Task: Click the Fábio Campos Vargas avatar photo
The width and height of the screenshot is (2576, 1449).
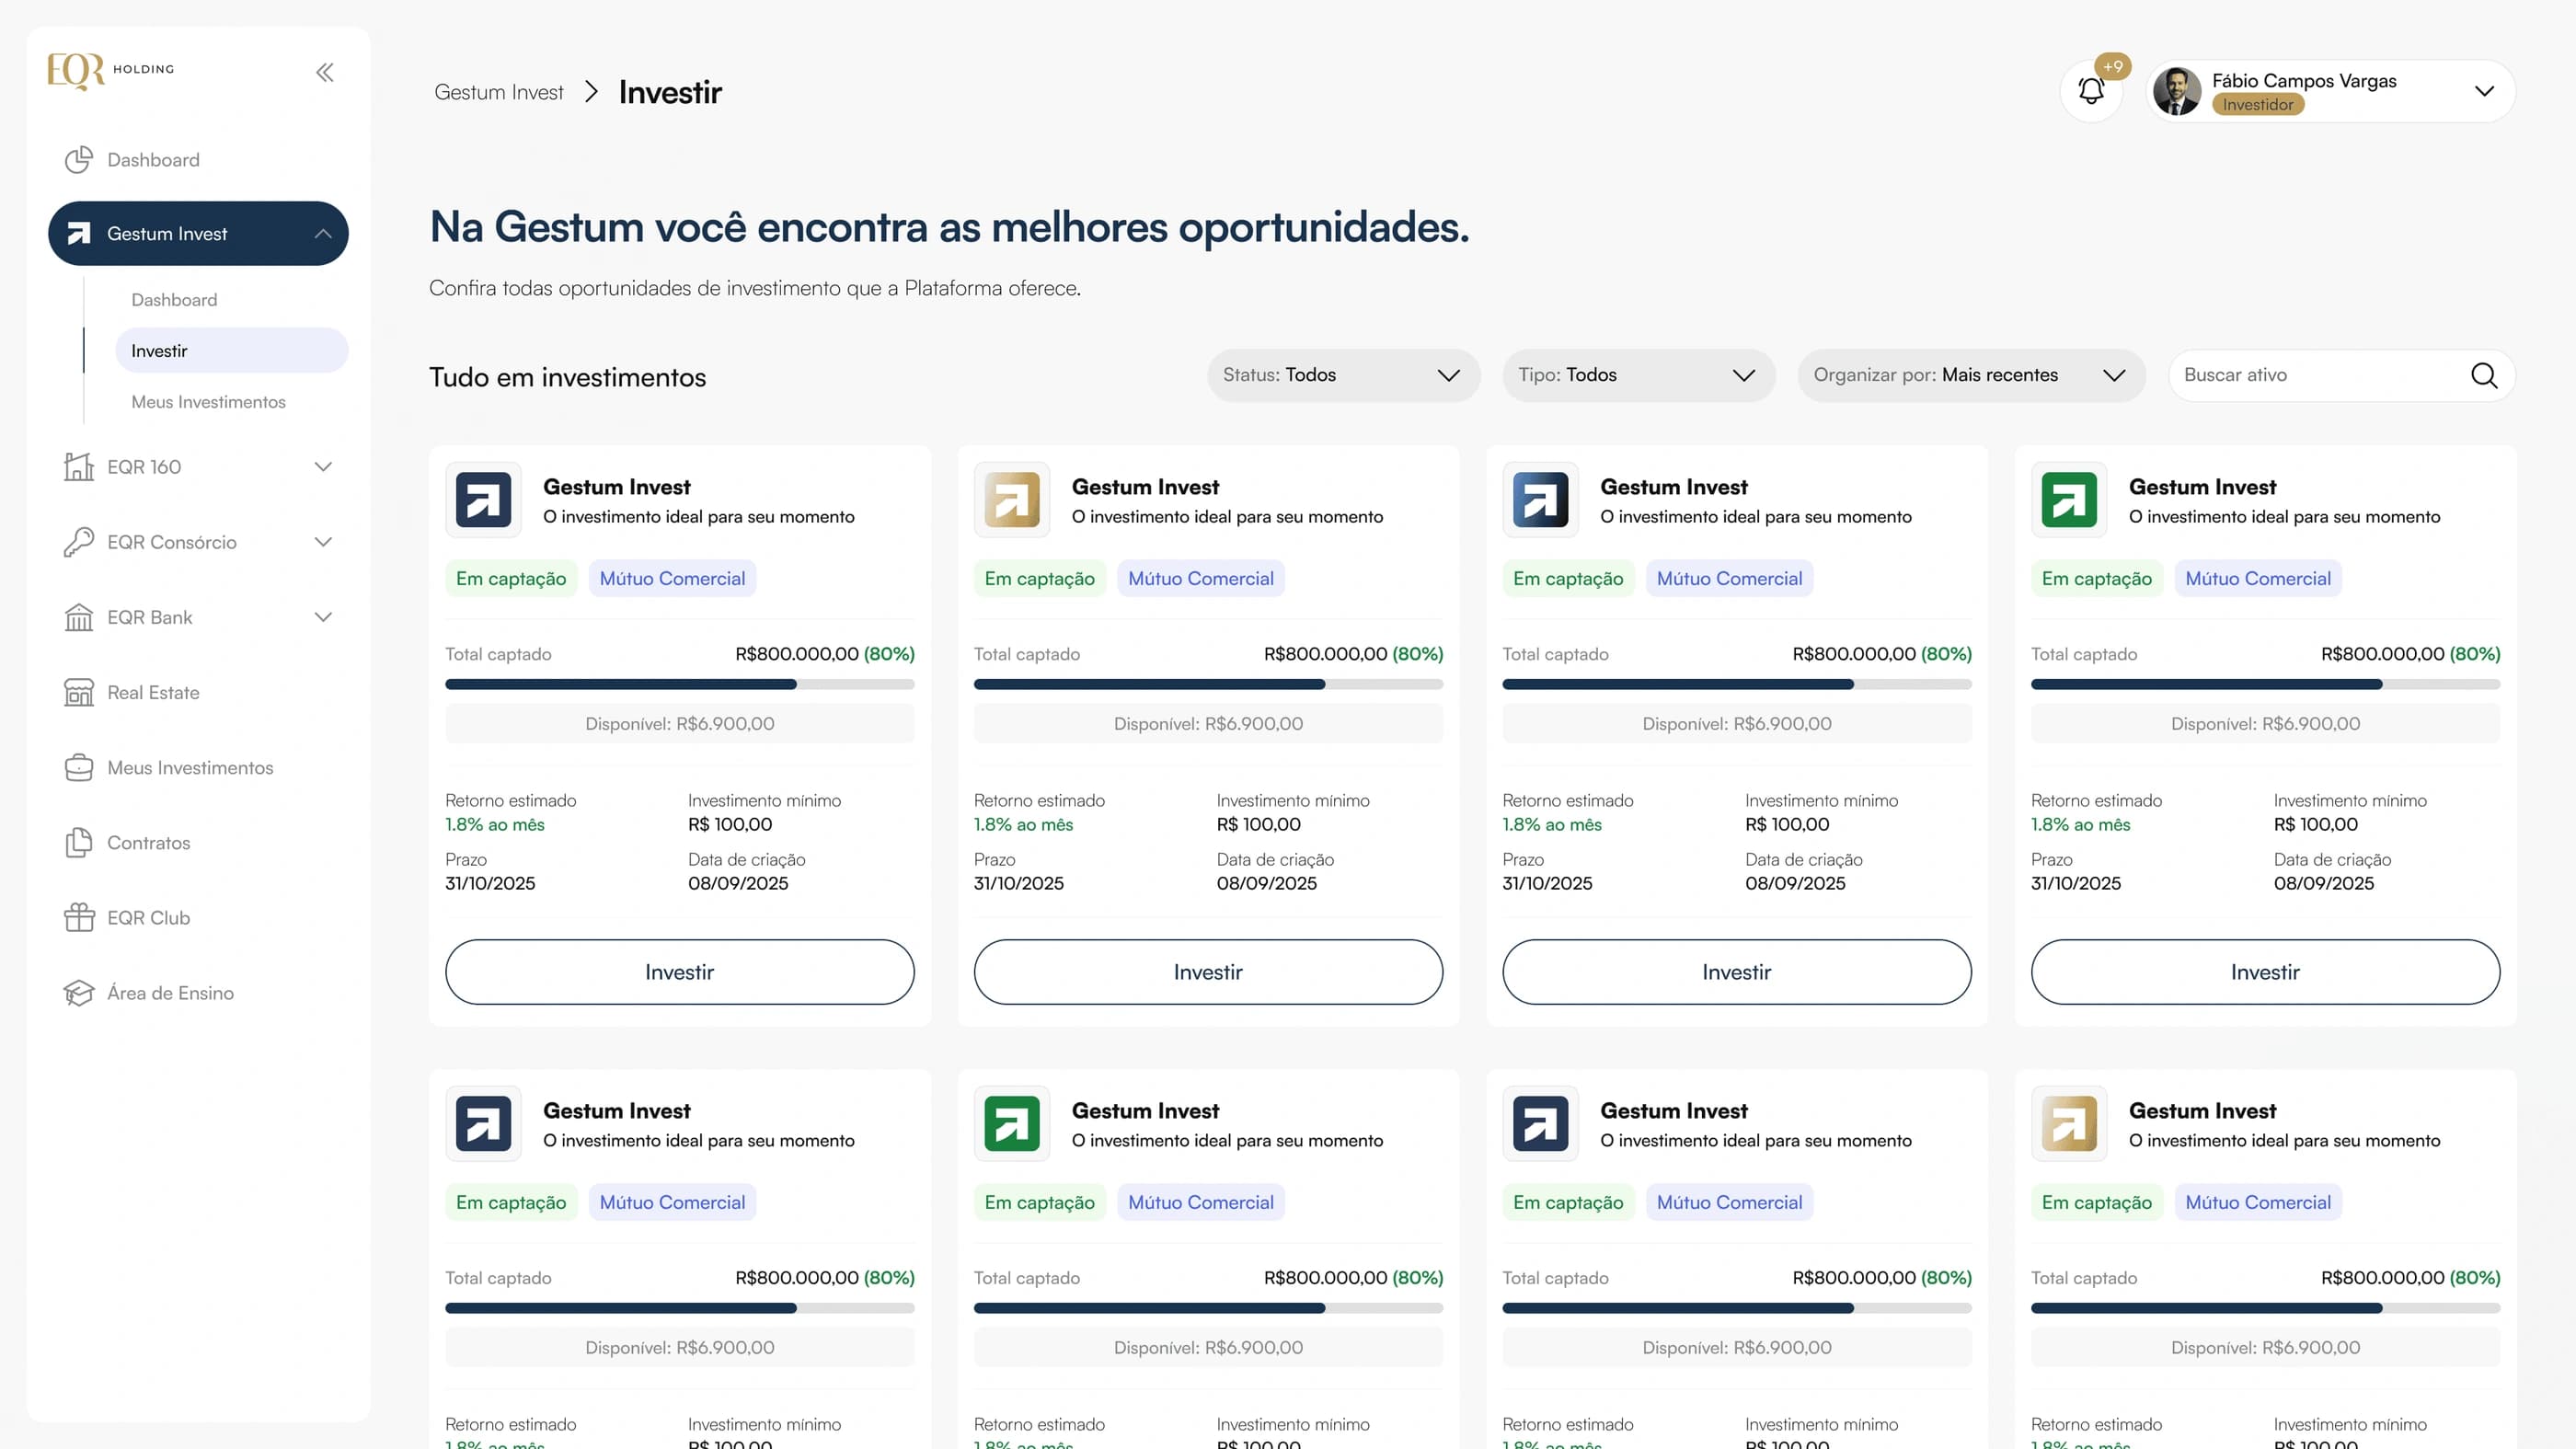Action: pyautogui.click(x=2177, y=91)
